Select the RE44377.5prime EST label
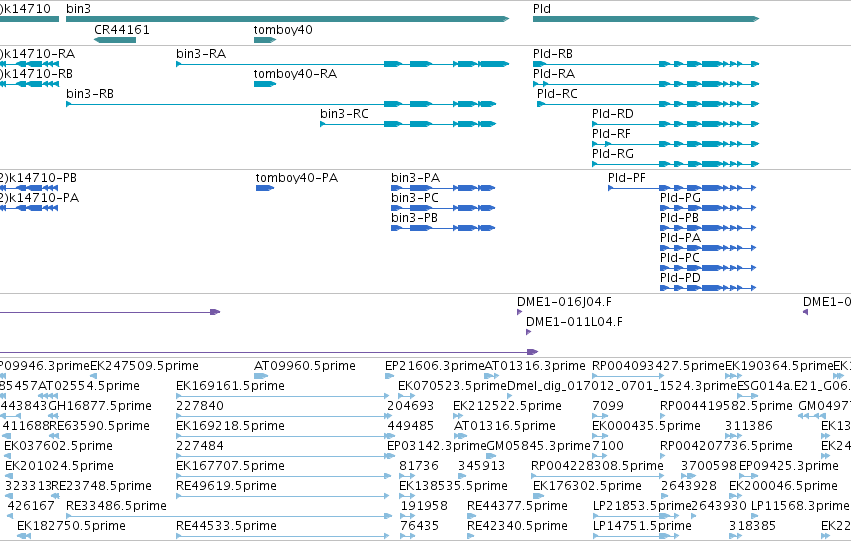The image size is (851, 541). click(517, 507)
